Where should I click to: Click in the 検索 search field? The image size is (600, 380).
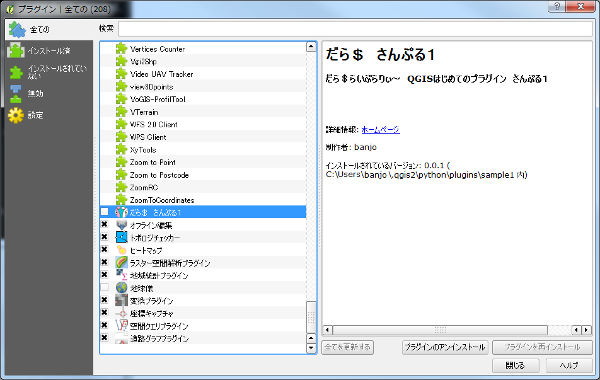355,29
